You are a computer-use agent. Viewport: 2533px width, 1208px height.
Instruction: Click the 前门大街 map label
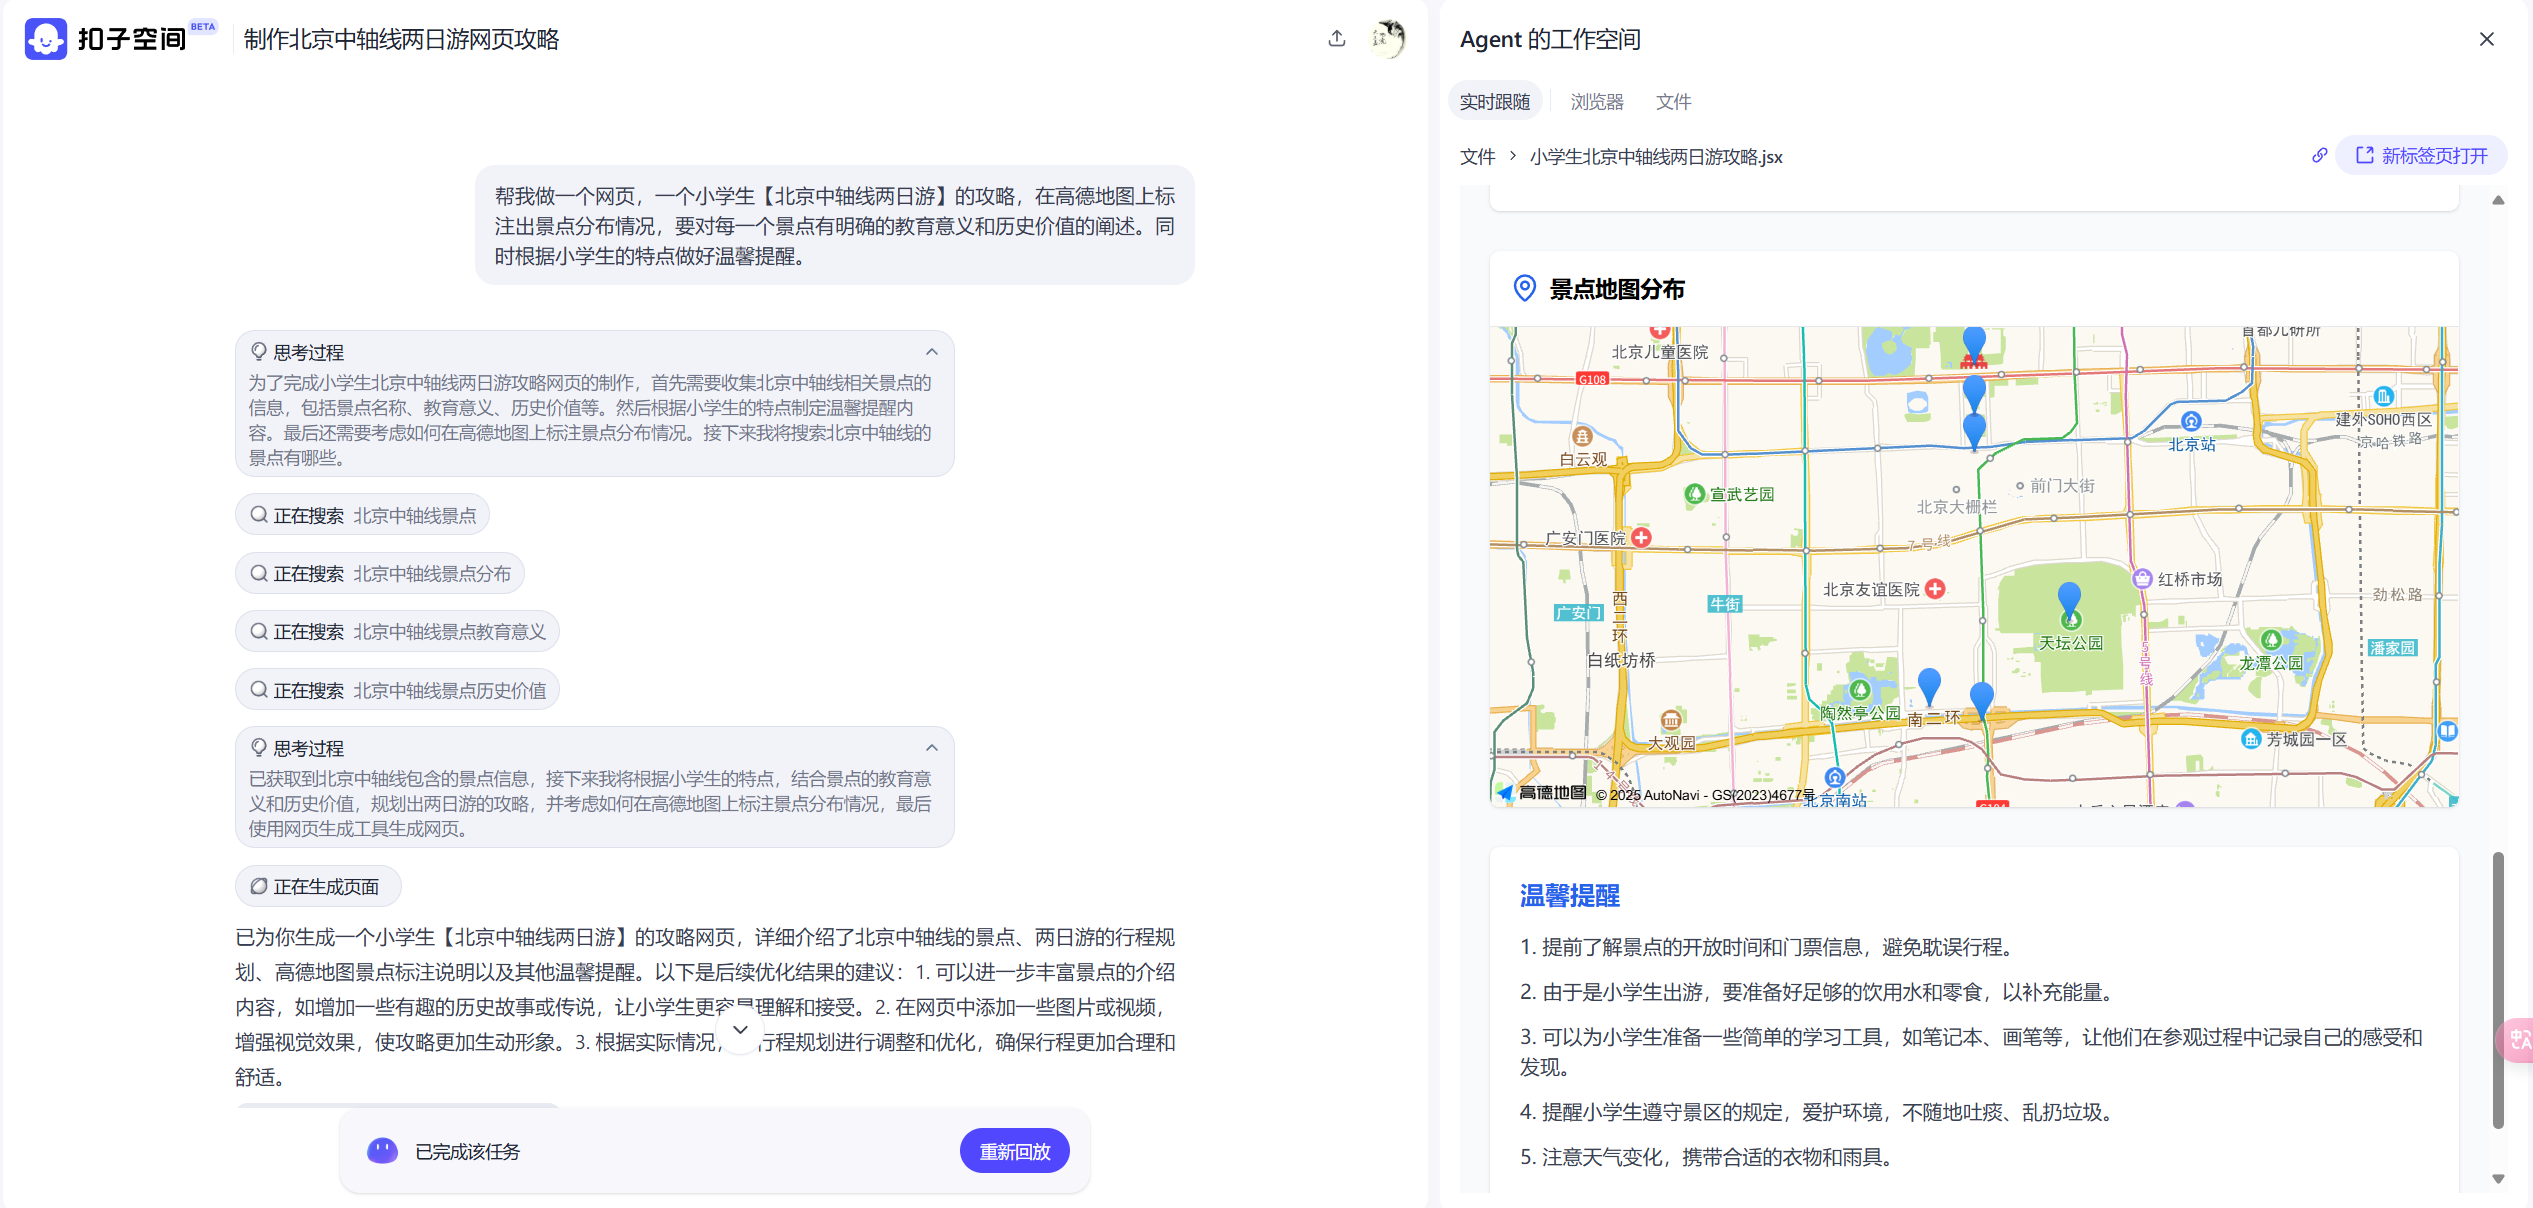pyautogui.click(x=2062, y=486)
